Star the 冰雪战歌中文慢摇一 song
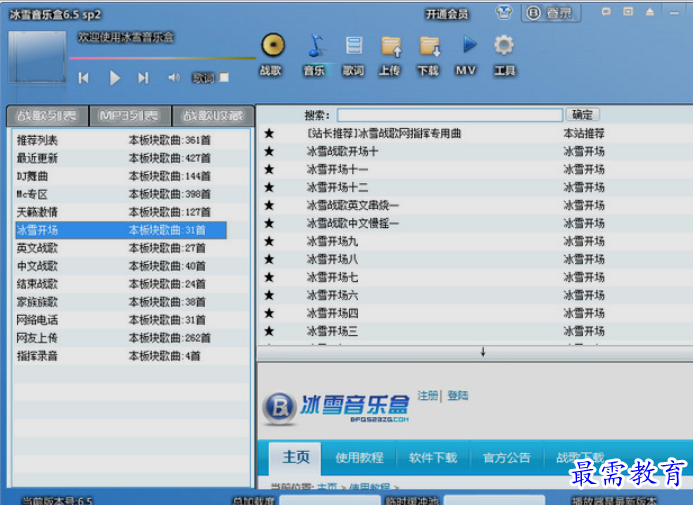The height and width of the screenshot is (505, 693). 269,223
